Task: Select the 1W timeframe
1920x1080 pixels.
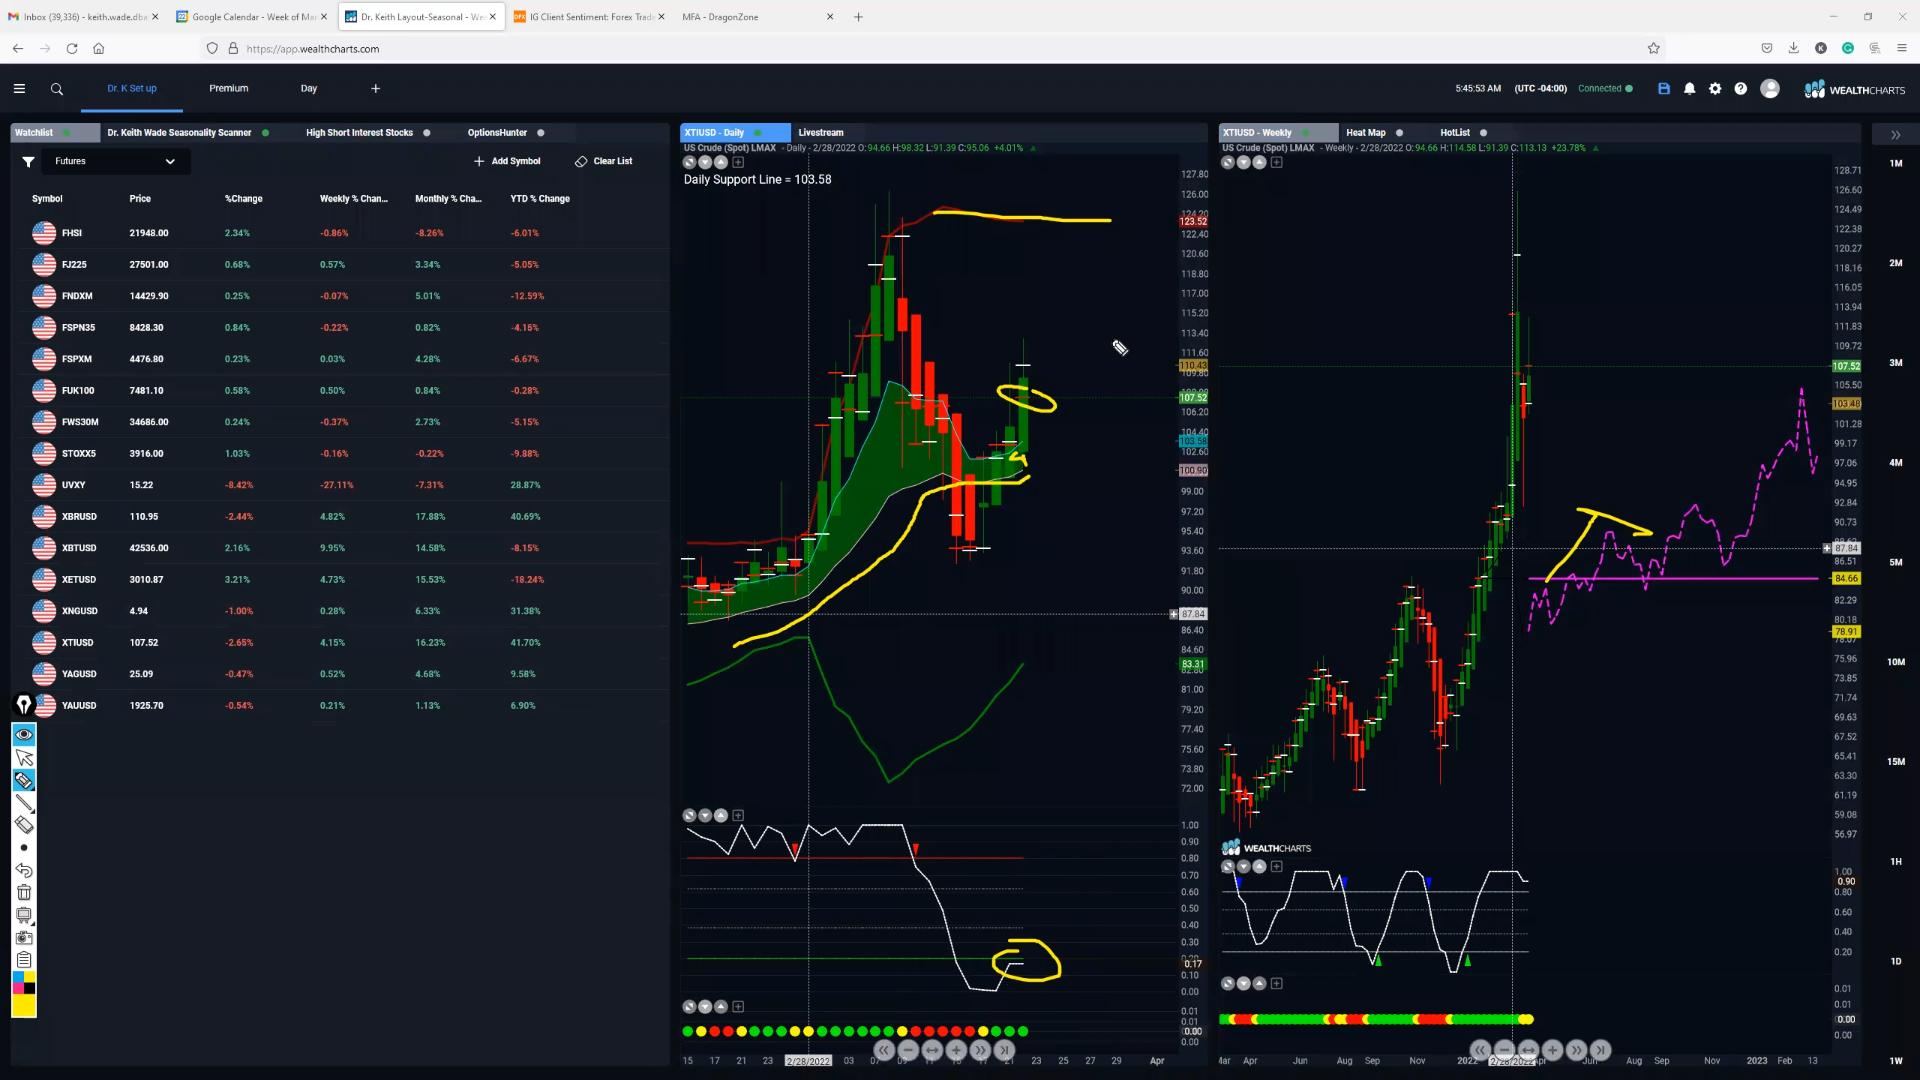Action: (x=1896, y=1061)
